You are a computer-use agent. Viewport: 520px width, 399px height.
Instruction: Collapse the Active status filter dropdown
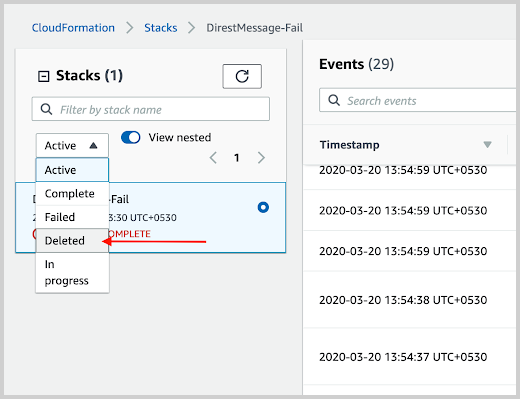72,146
